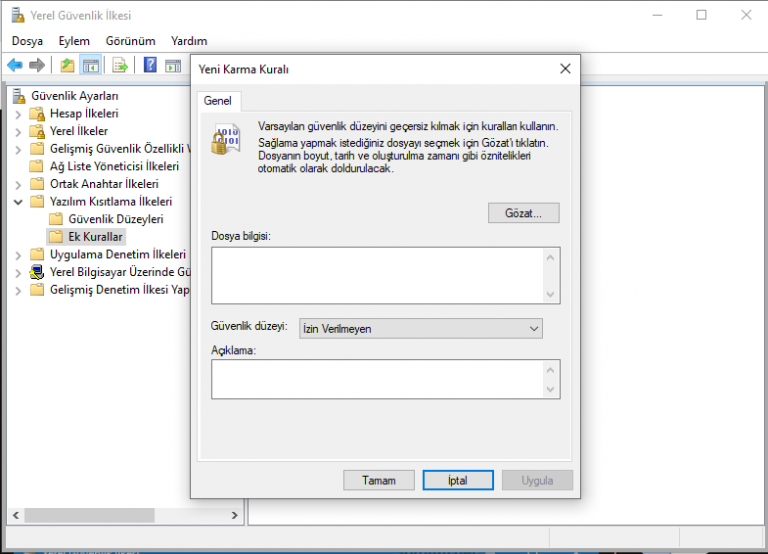Select the Genel tab

[217, 100]
